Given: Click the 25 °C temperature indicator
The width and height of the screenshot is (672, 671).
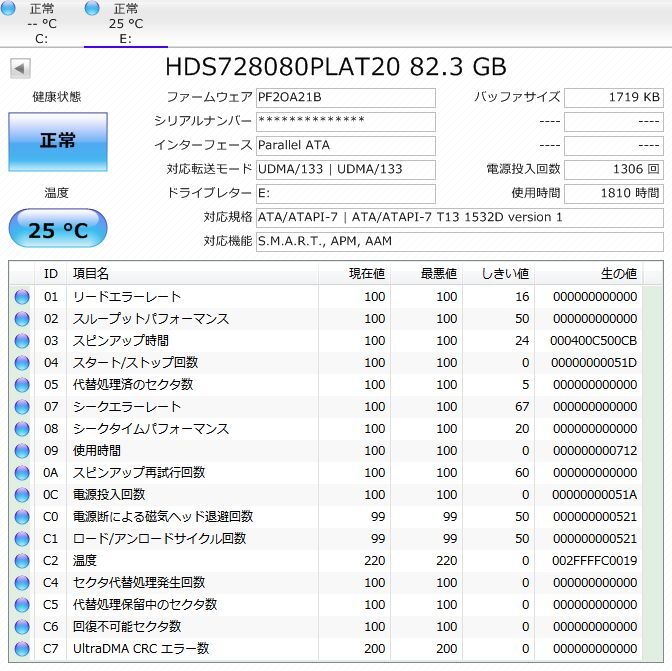Looking at the screenshot, I should [57, 230].
